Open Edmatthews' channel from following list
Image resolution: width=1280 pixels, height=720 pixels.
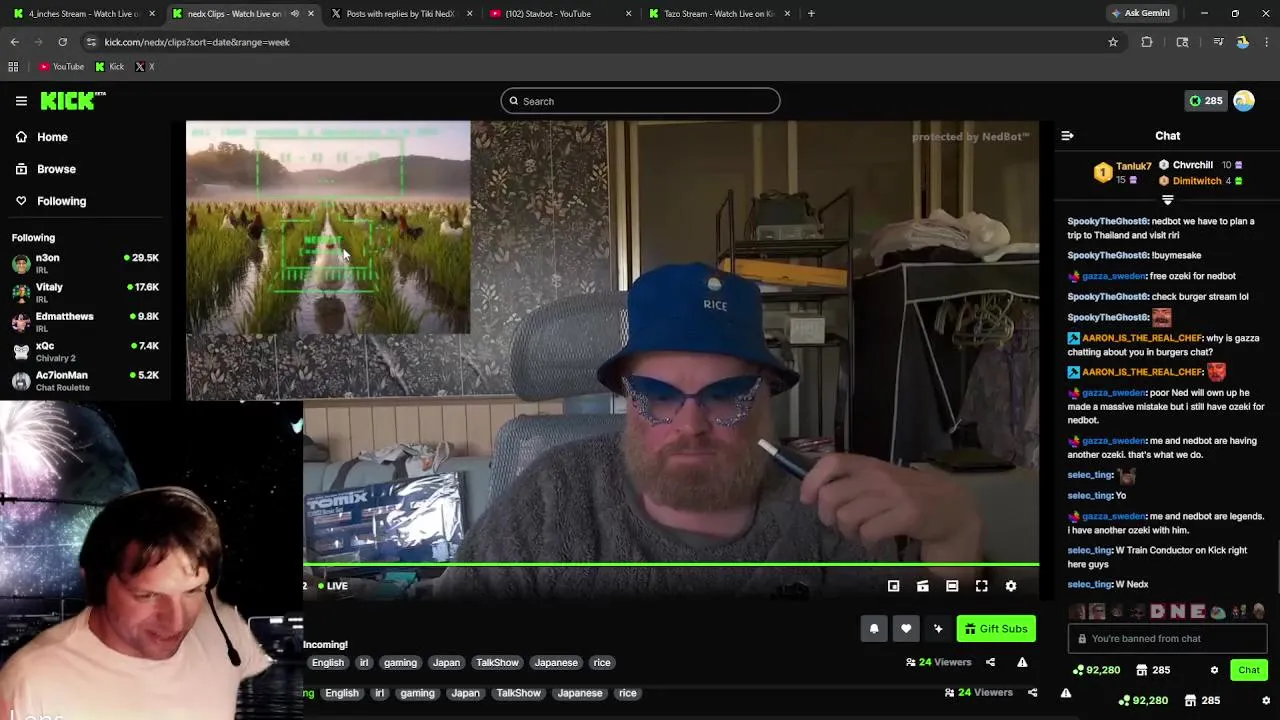pos(85,321)
